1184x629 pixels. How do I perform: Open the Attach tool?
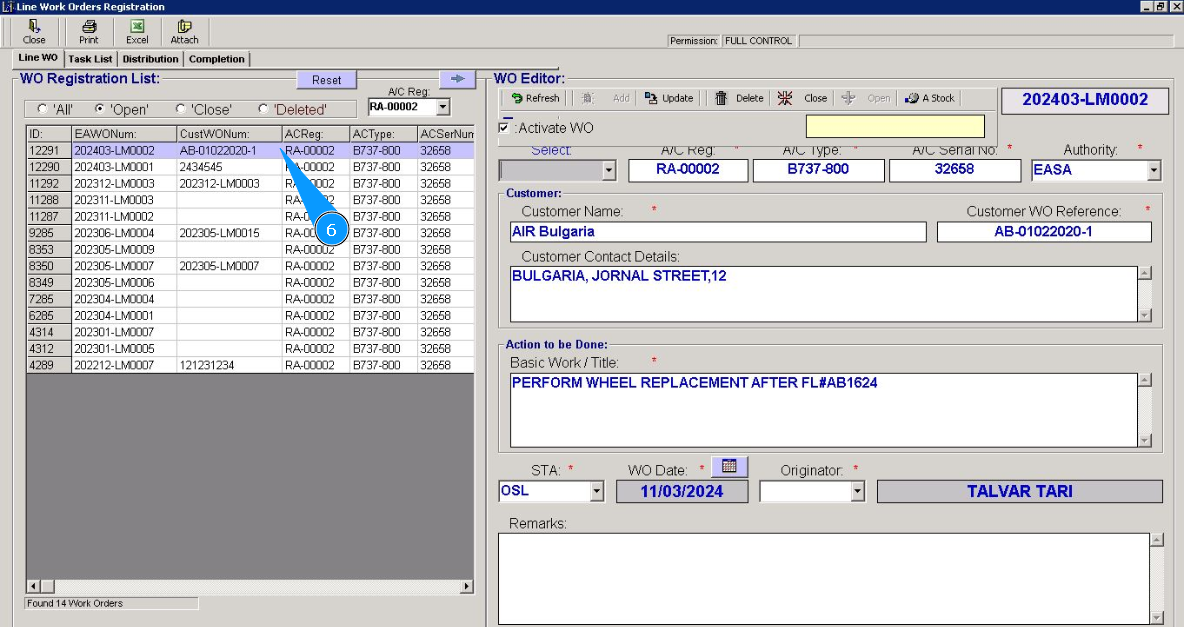point(184,31)
